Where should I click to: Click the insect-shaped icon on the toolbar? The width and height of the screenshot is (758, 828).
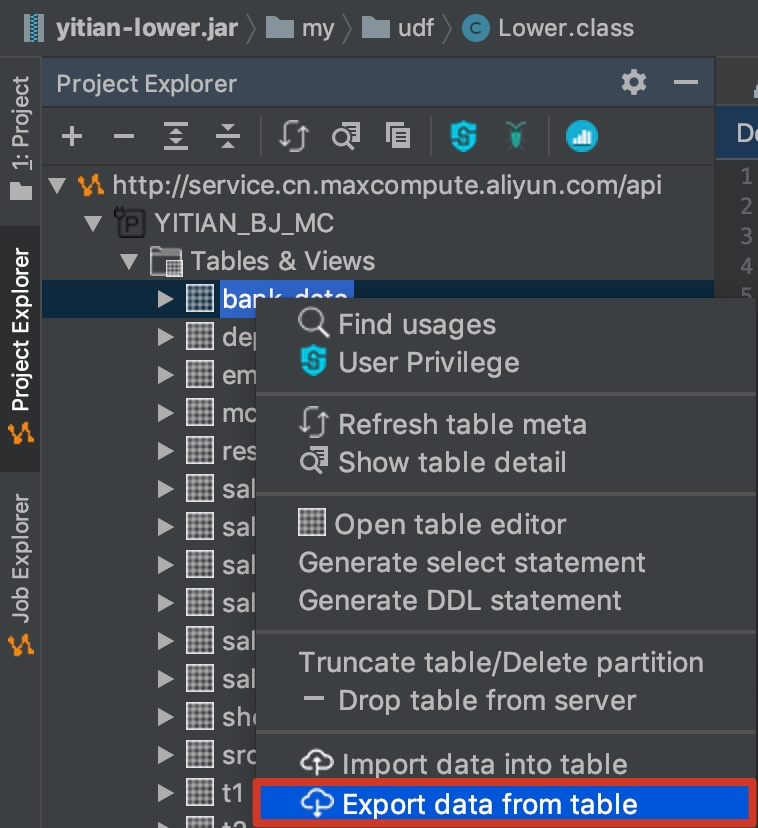pyautogui.click(x=517, y=137)
